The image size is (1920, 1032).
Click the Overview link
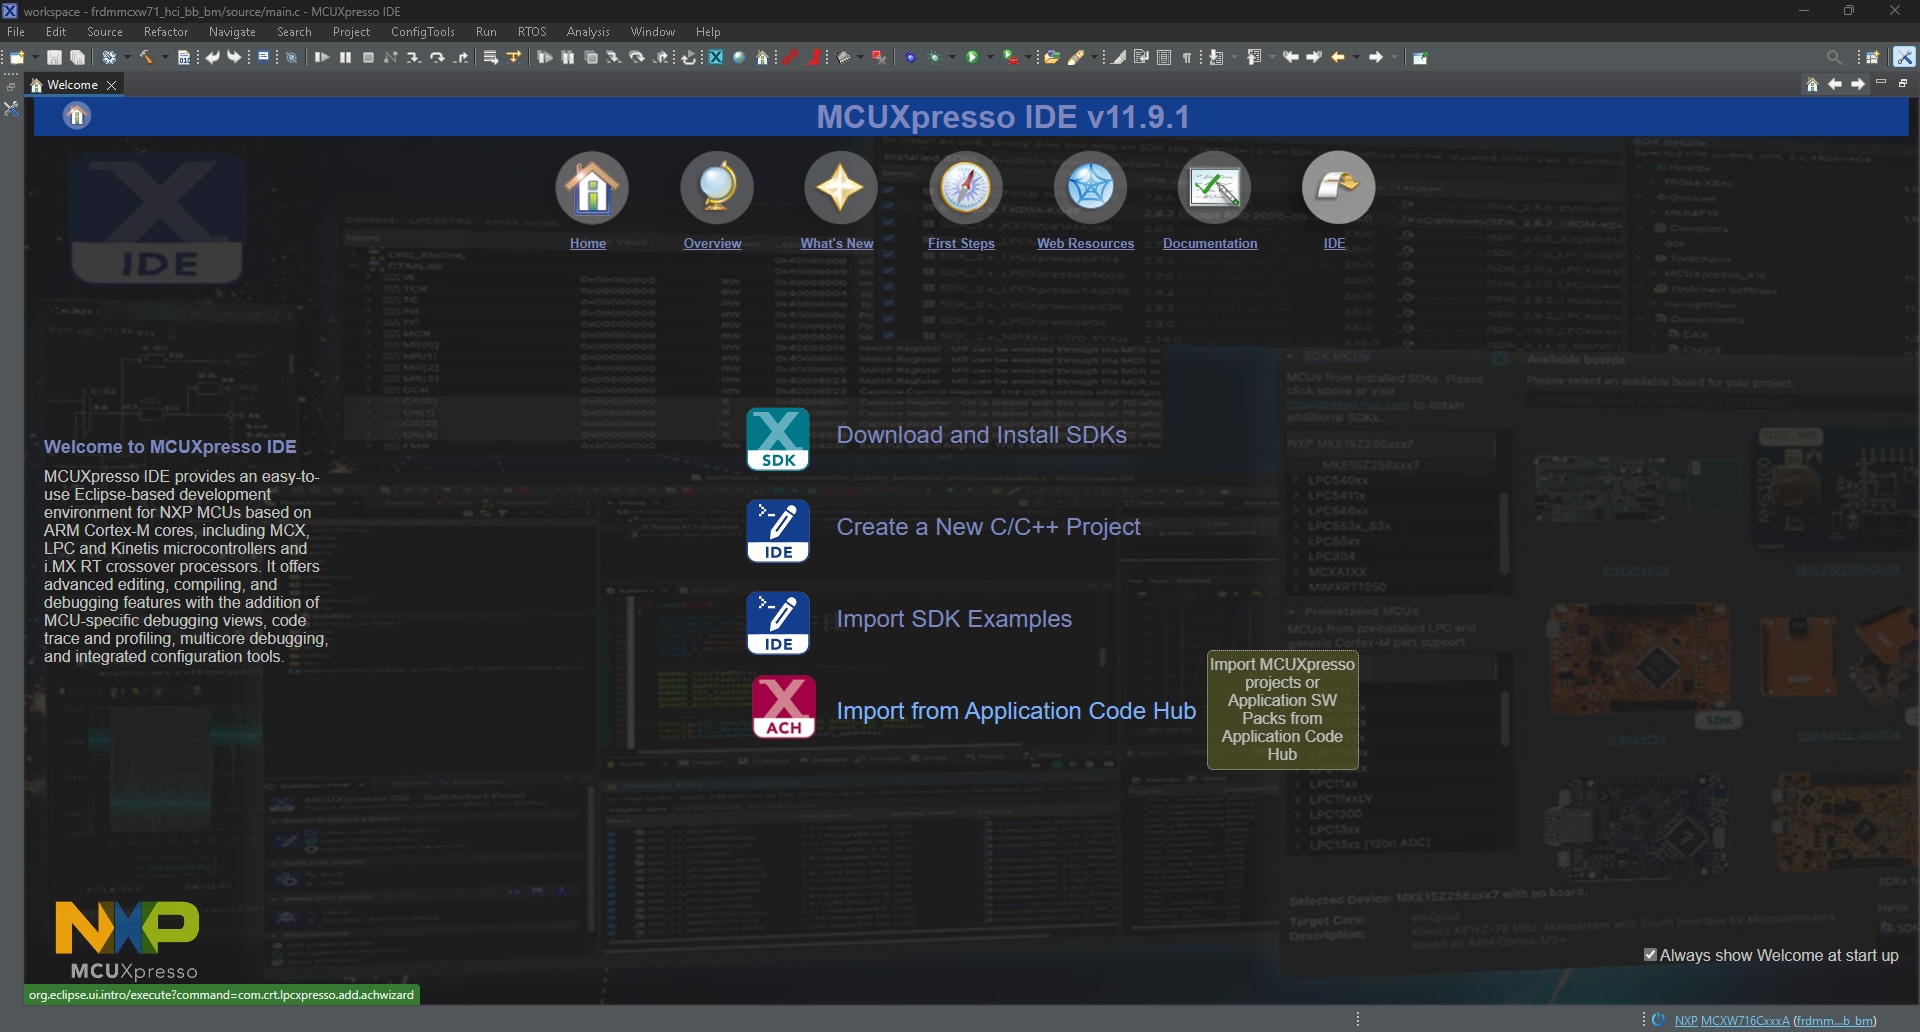pos(712,243)
